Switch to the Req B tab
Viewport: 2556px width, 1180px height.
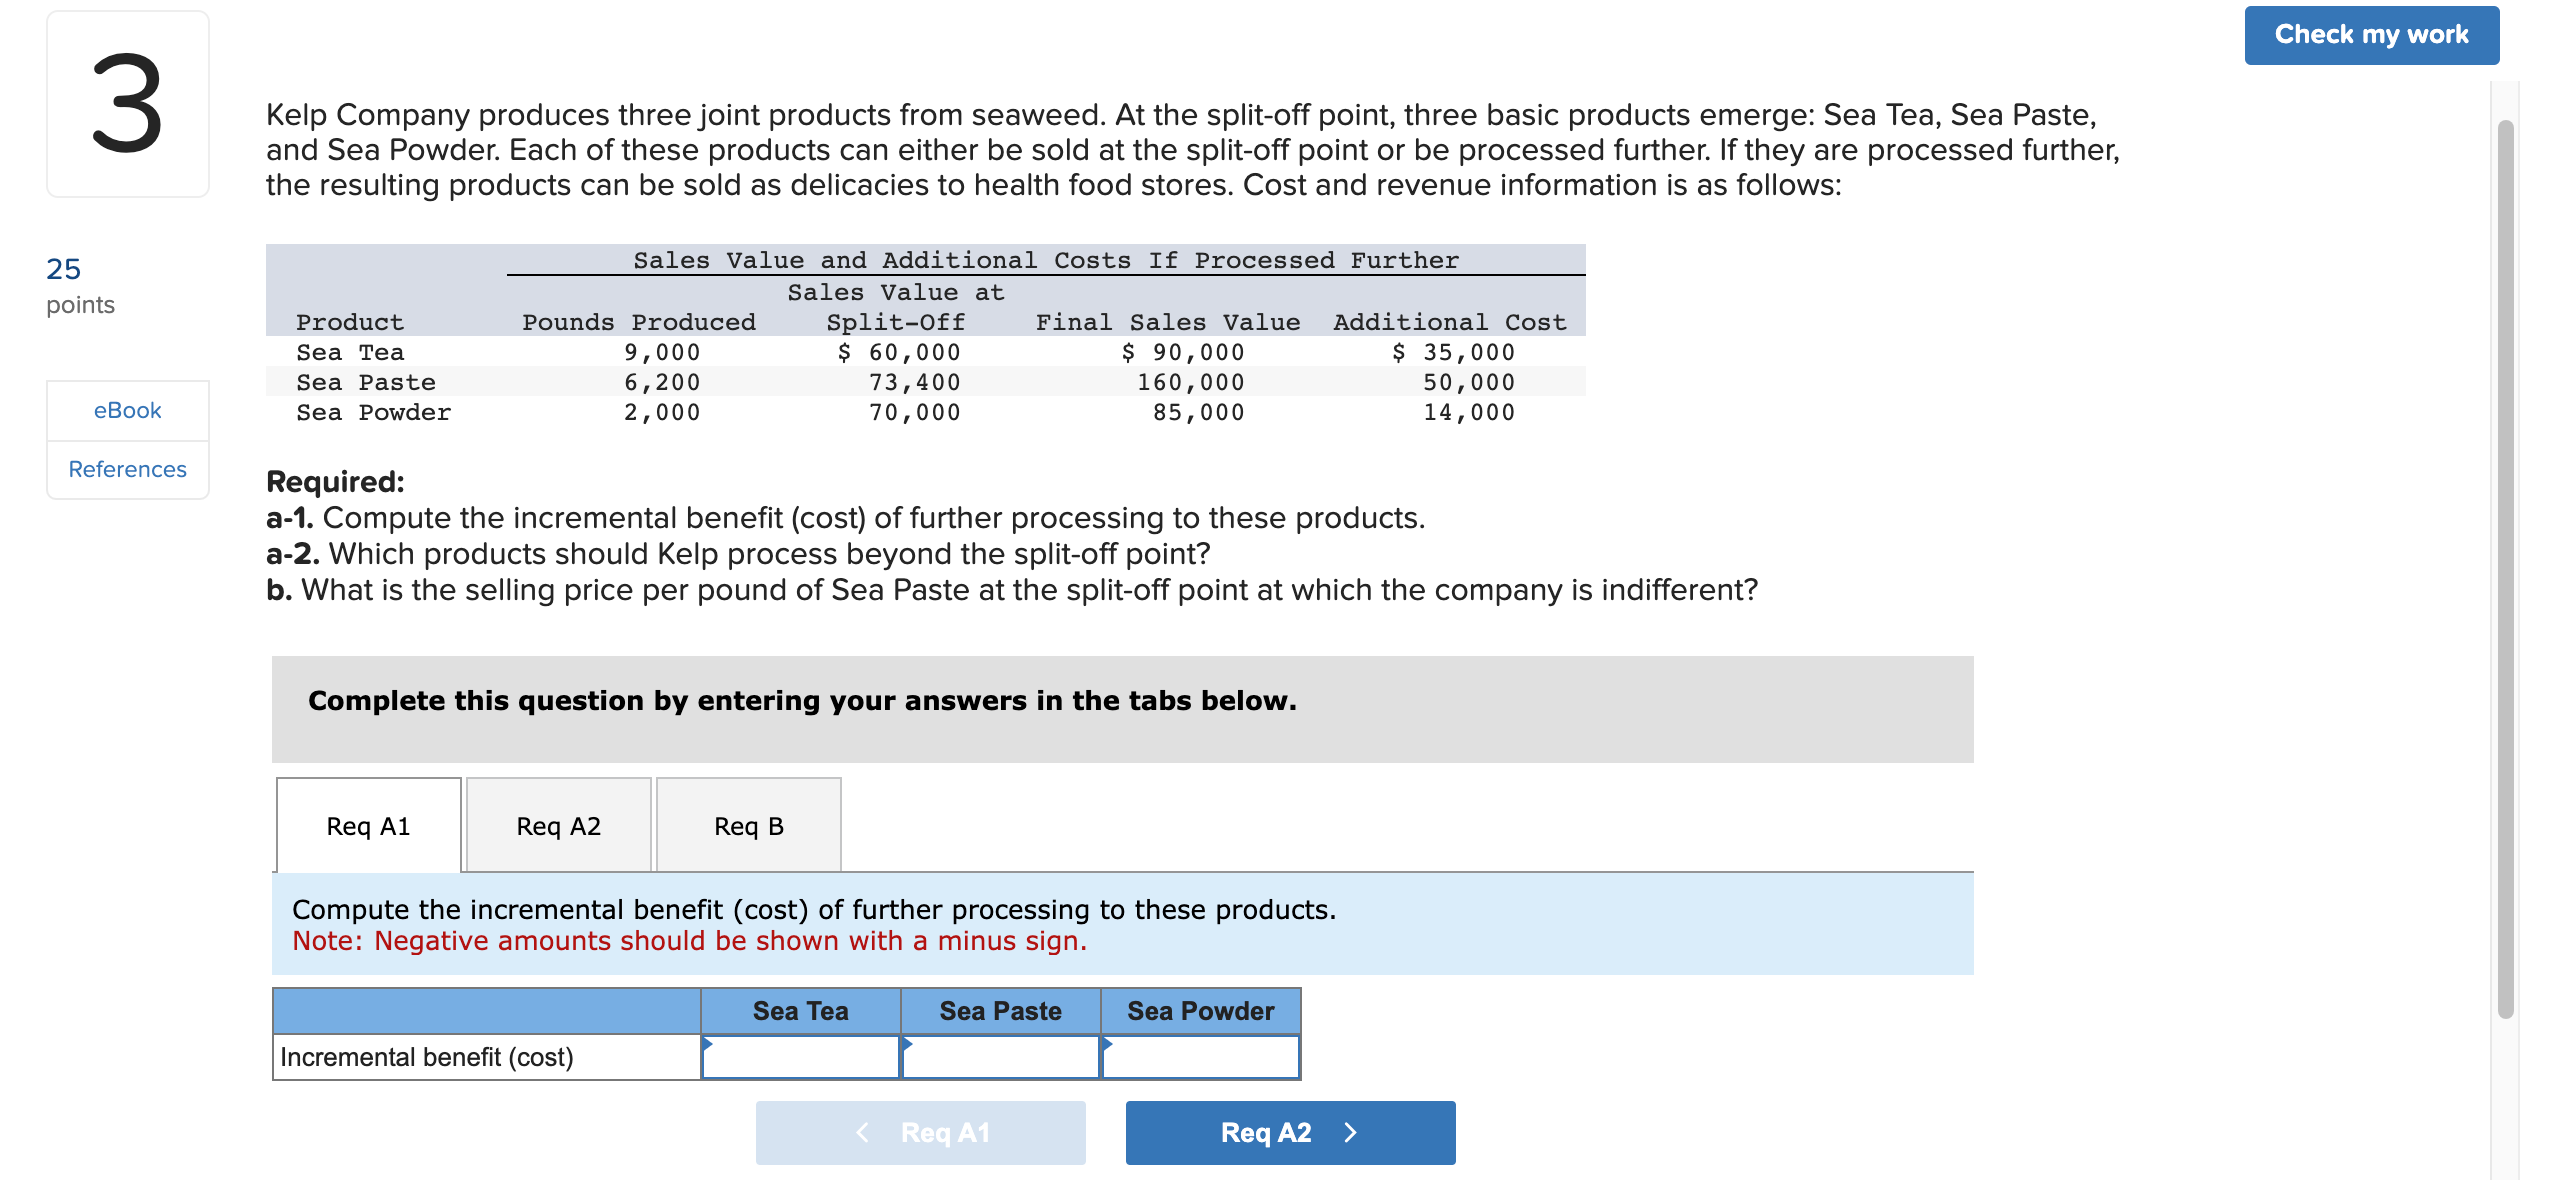coord(748,826)
